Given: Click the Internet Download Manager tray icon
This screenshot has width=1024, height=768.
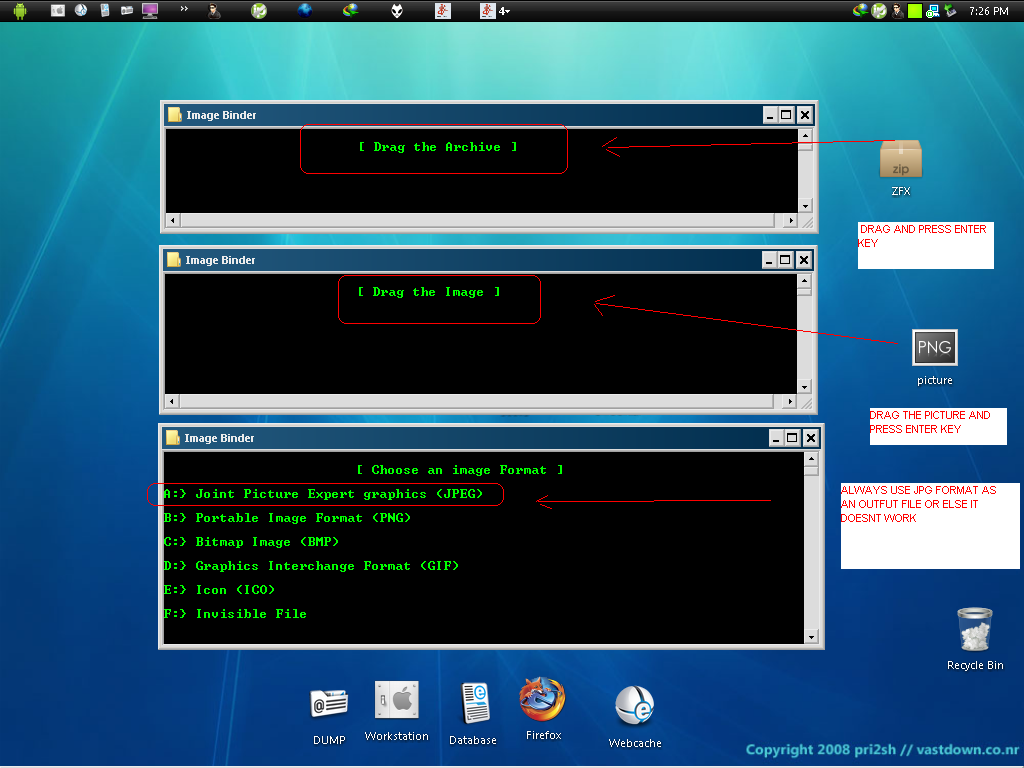Looking at the screenshot, I should [x=861, y=10].
